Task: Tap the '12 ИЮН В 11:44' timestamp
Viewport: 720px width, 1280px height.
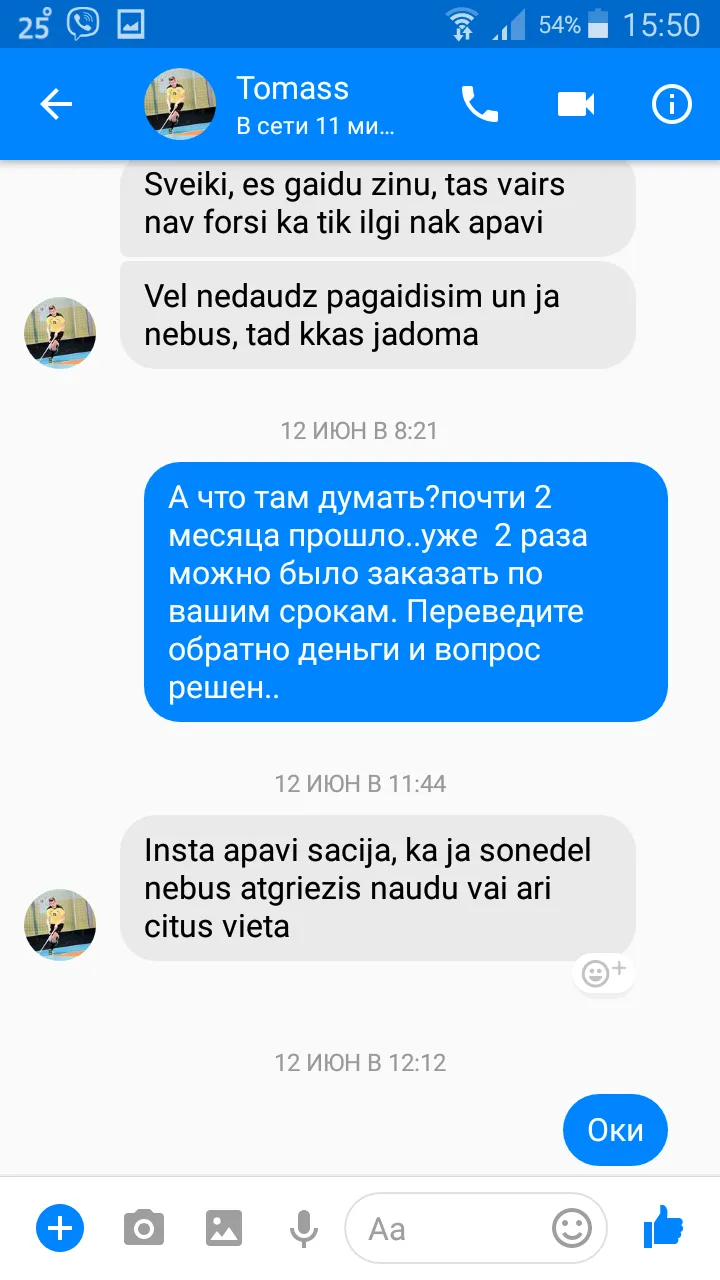Action: (360, 783)
